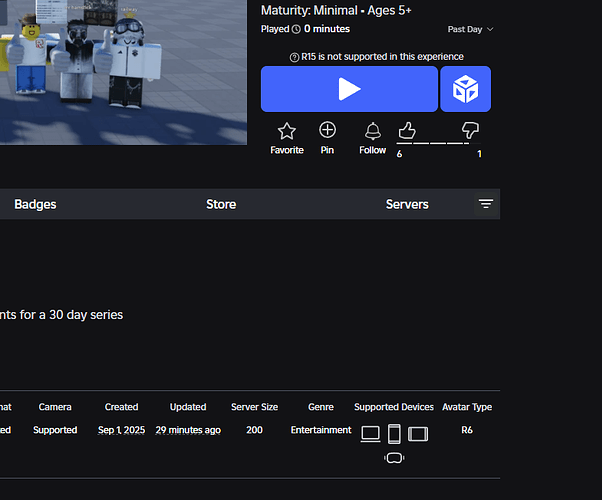
Task: Click the '0 minutes' played time
Action: tap(327, 29)
